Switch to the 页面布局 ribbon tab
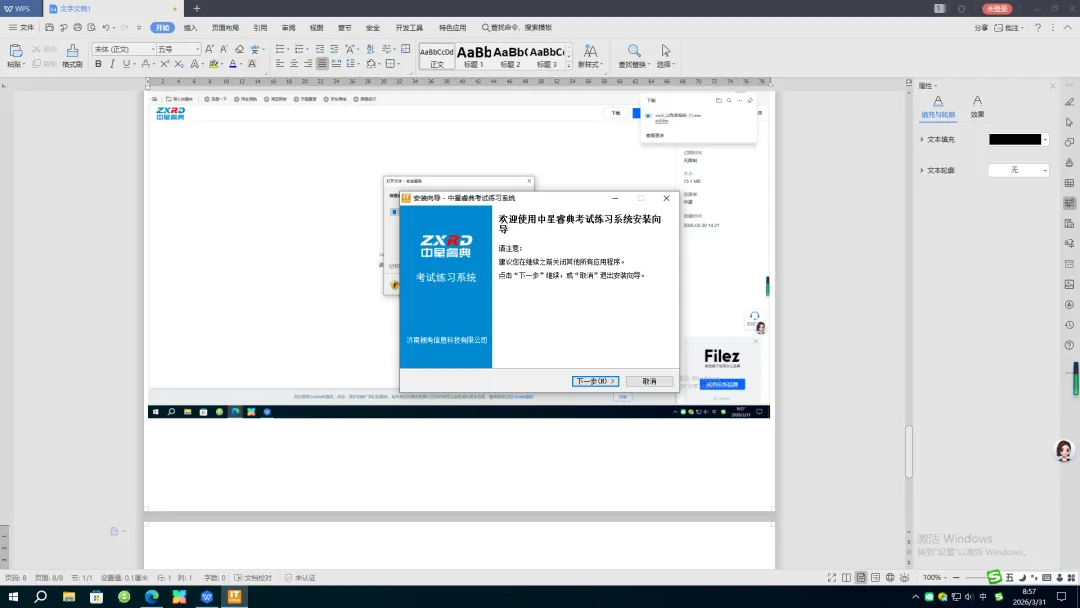 (225, 28)
